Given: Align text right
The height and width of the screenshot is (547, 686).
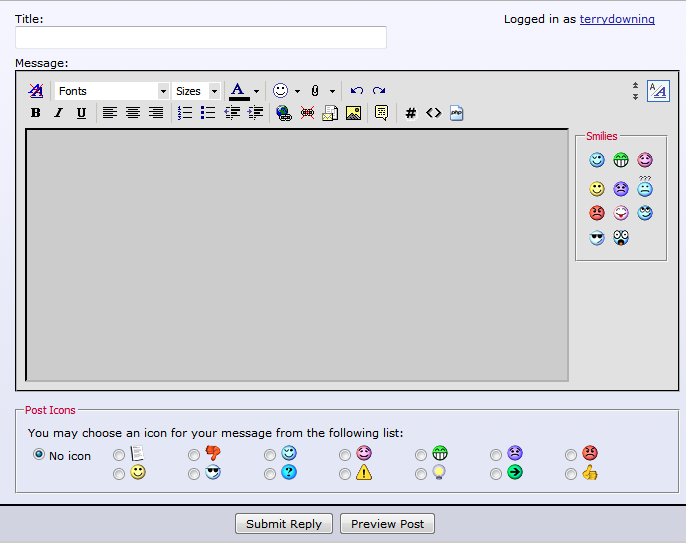Looking at the screenshot, I should [156, 113].
